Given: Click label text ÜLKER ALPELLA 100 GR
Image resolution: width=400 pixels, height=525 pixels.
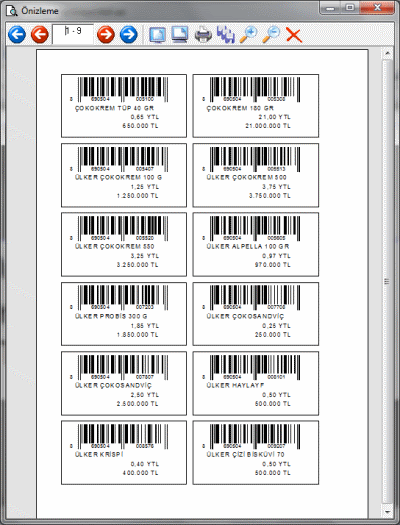Looking at the screenshot, I should pyautogui.click(x=248, y=246).
